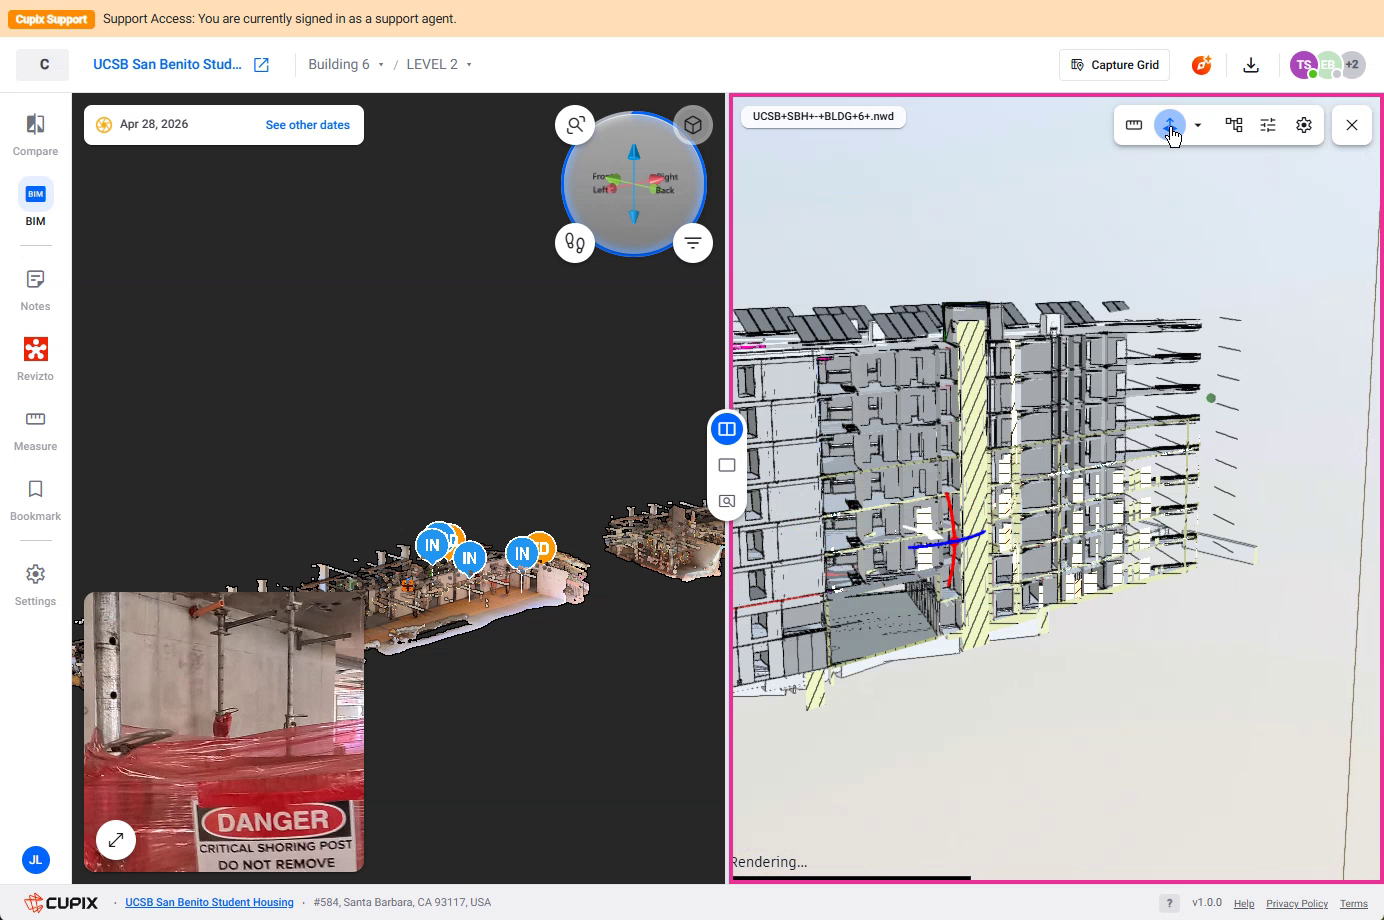Image resolution: width=1384 pixels, height=920 pixels.
Task: Open the Privacy Policy link
Action: (1297, 903)
